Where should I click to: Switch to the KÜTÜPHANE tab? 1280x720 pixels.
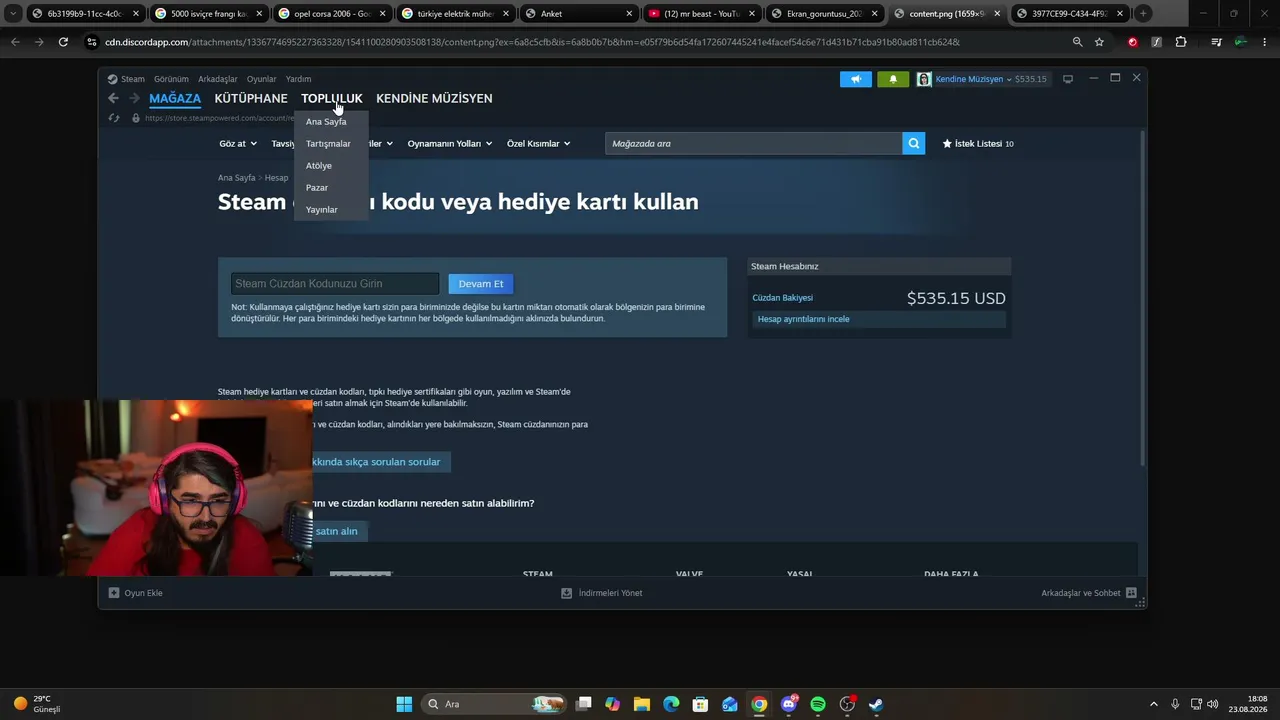(251, 98)
